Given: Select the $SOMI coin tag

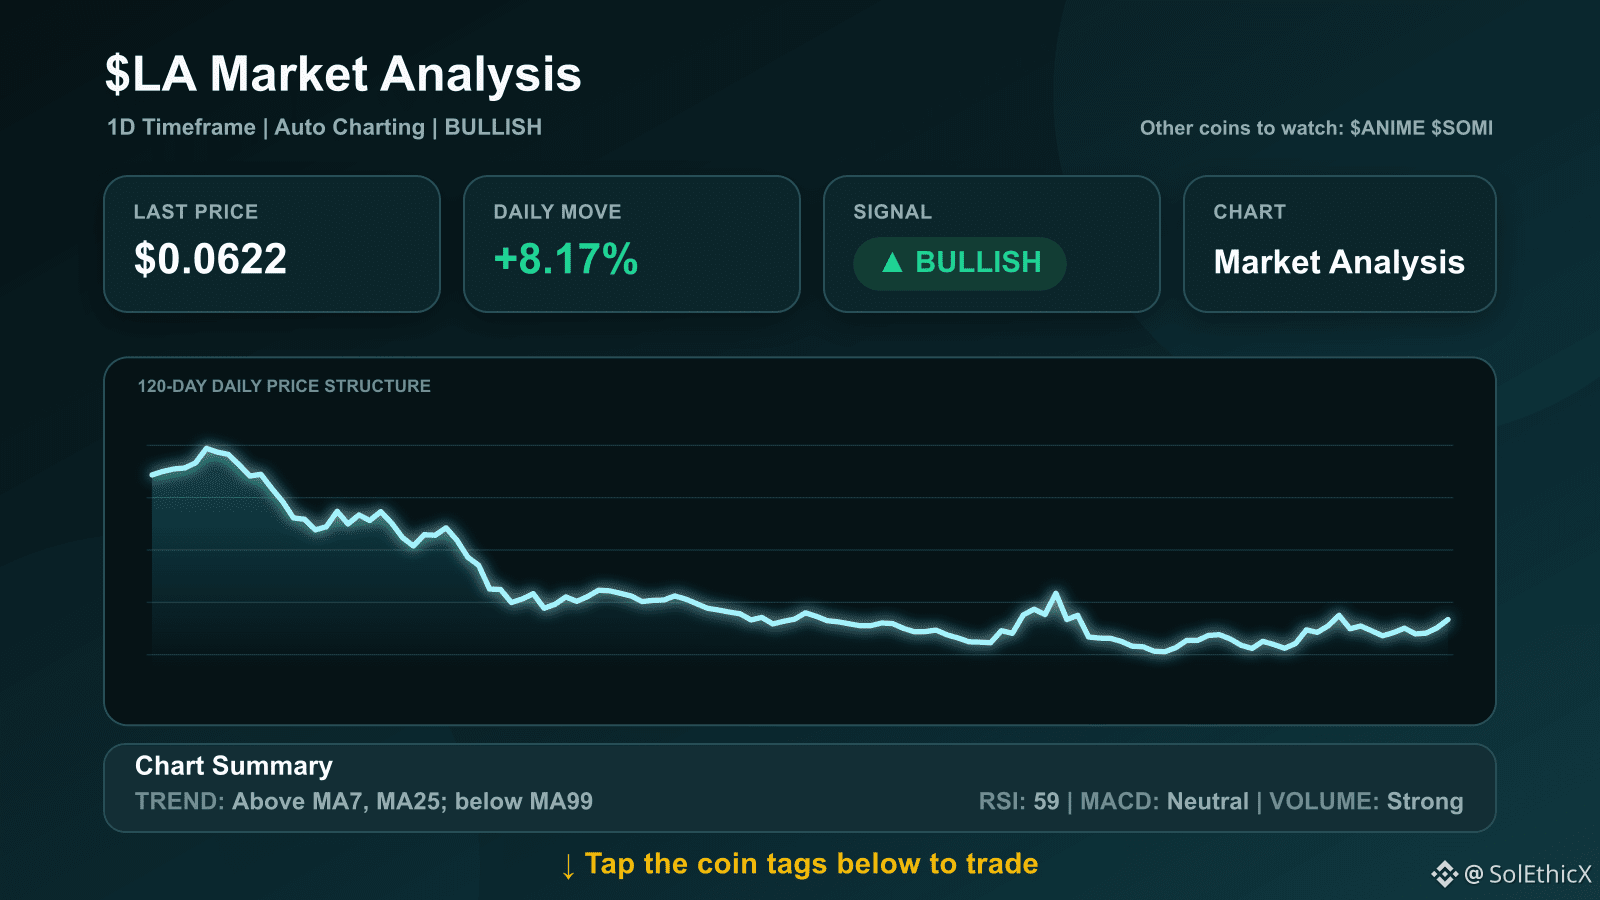Looking at the screenshot, I should click(x=1462, y=128).
